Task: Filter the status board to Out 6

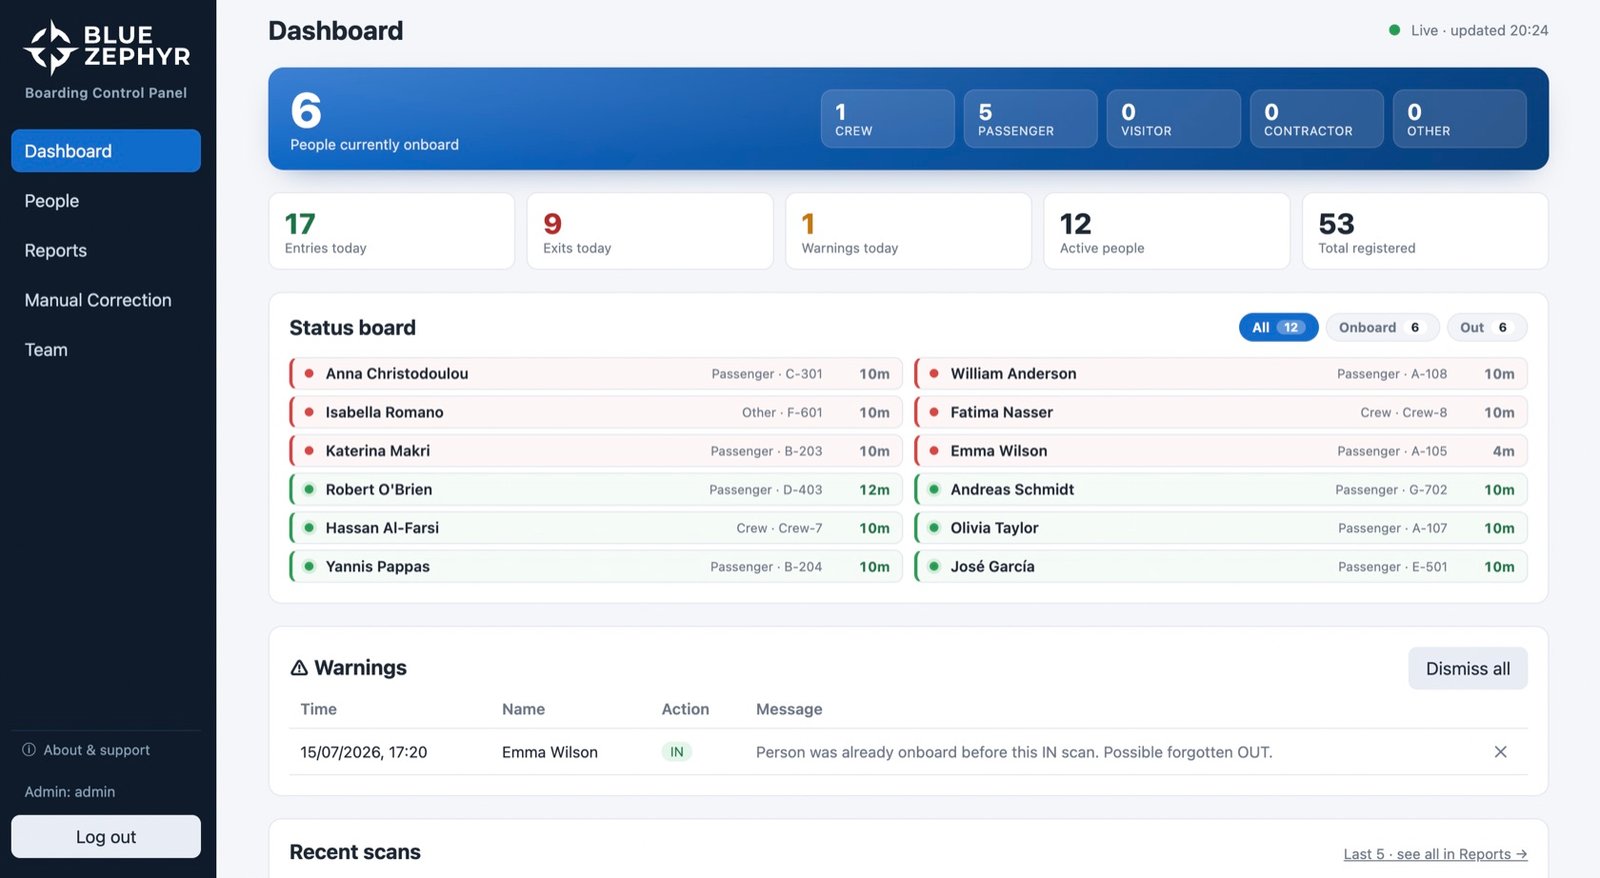Action: (1486, 327)
